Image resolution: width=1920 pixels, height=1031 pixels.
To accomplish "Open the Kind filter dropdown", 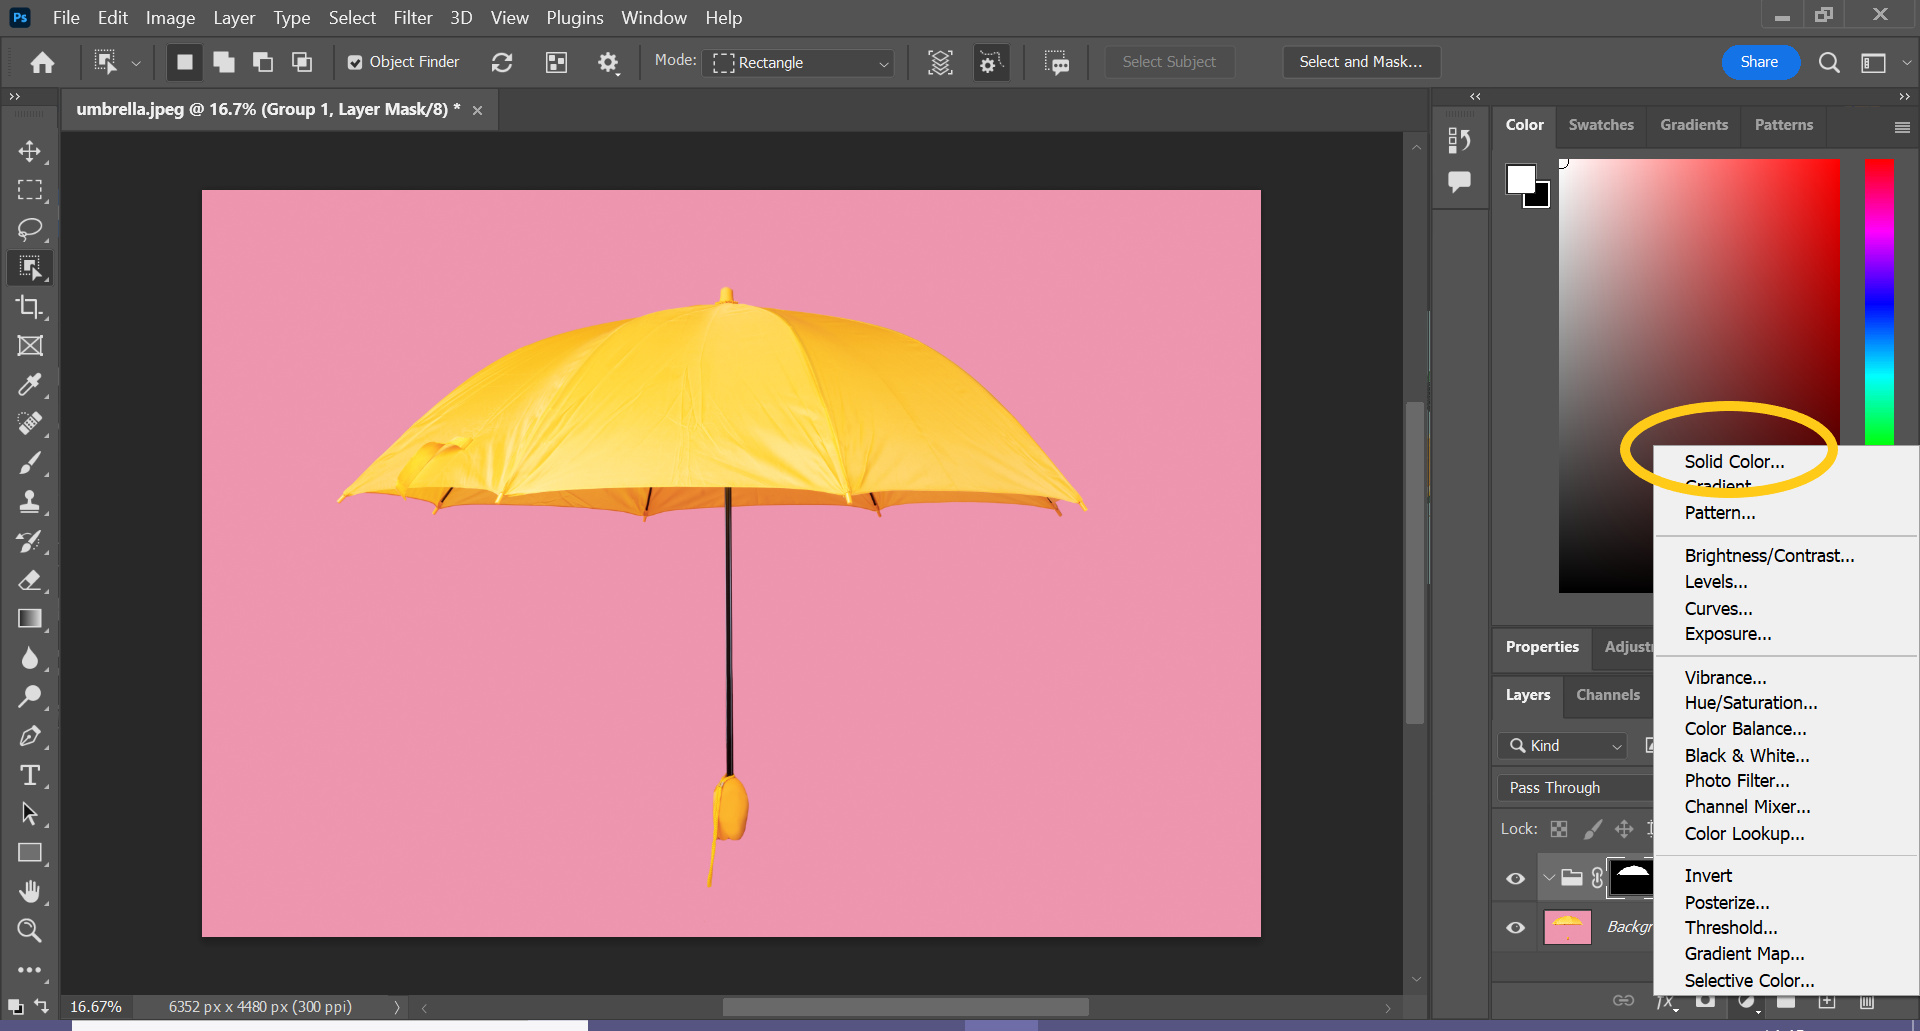I will (x=1564, y=745).
